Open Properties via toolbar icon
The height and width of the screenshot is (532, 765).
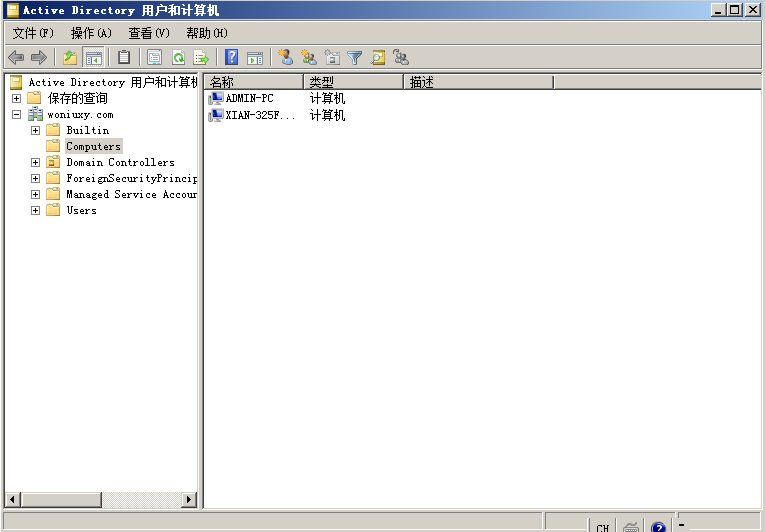(x=155, y=58)
